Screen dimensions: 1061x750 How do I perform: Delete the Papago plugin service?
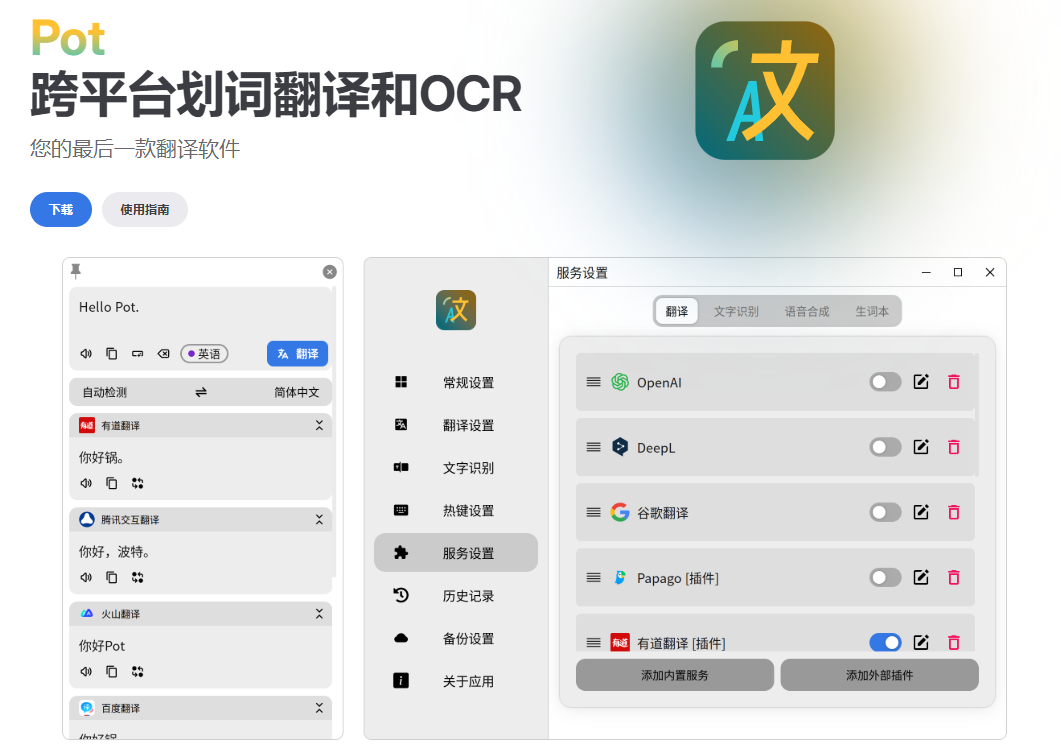(x=954, y=577)
